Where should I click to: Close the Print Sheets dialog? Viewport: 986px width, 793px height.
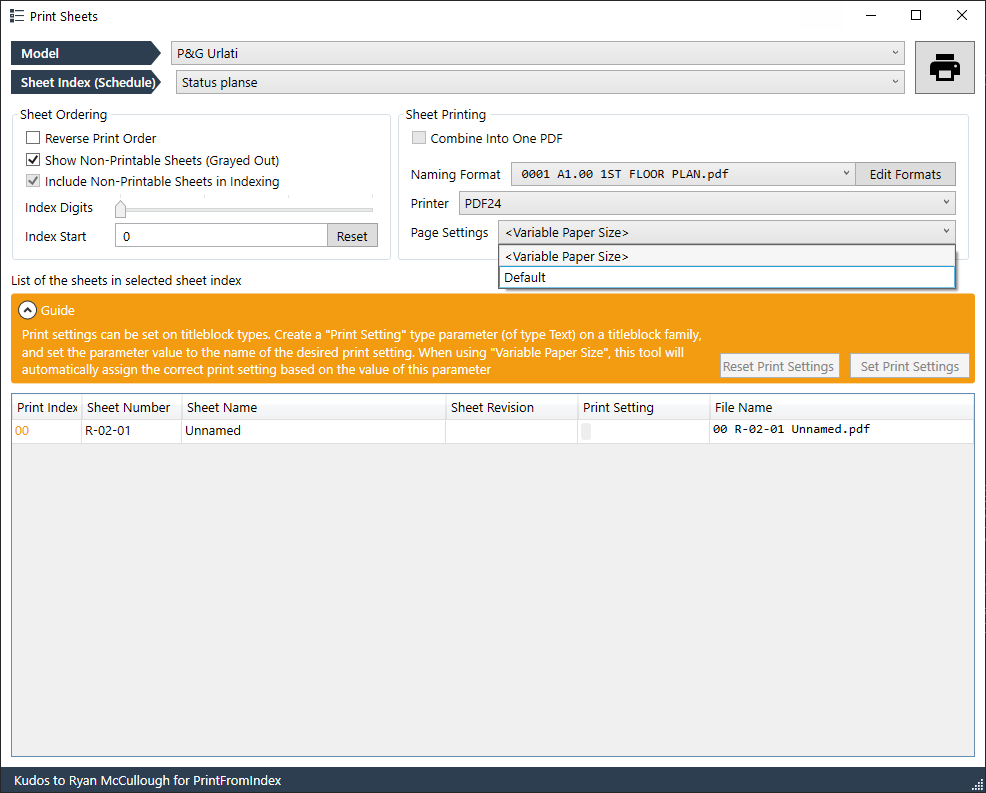tap(961, 16)
